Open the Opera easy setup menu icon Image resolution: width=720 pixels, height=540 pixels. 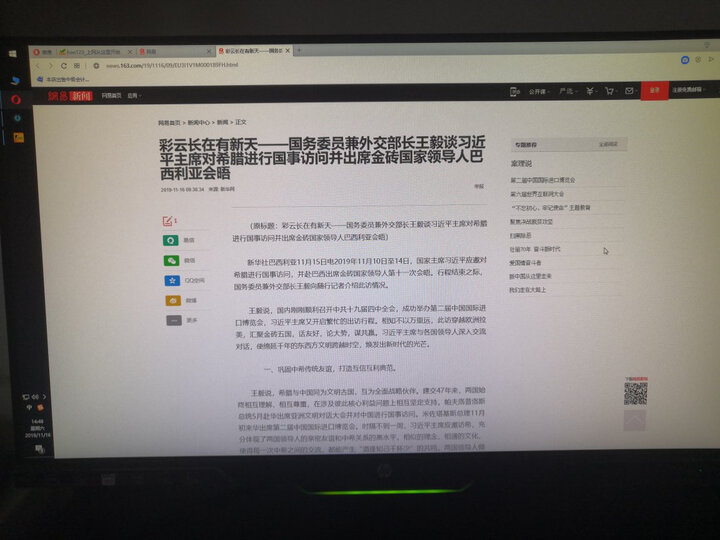click(707, 45)
